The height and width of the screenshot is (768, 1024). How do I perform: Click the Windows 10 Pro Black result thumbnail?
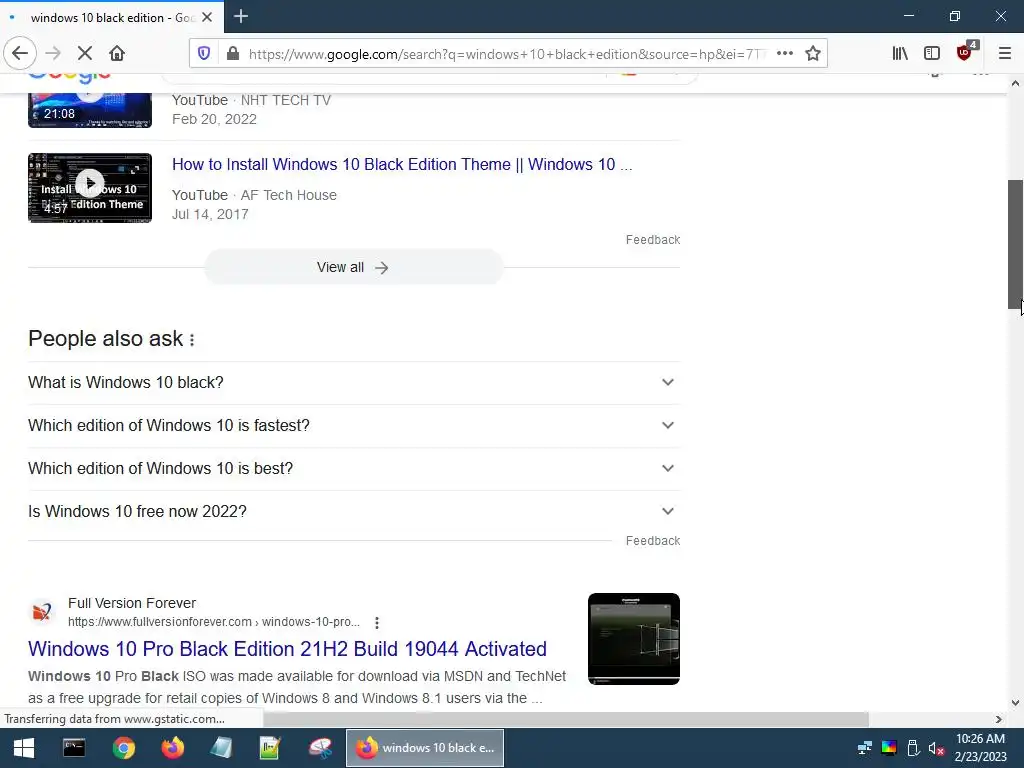(633, 639)
